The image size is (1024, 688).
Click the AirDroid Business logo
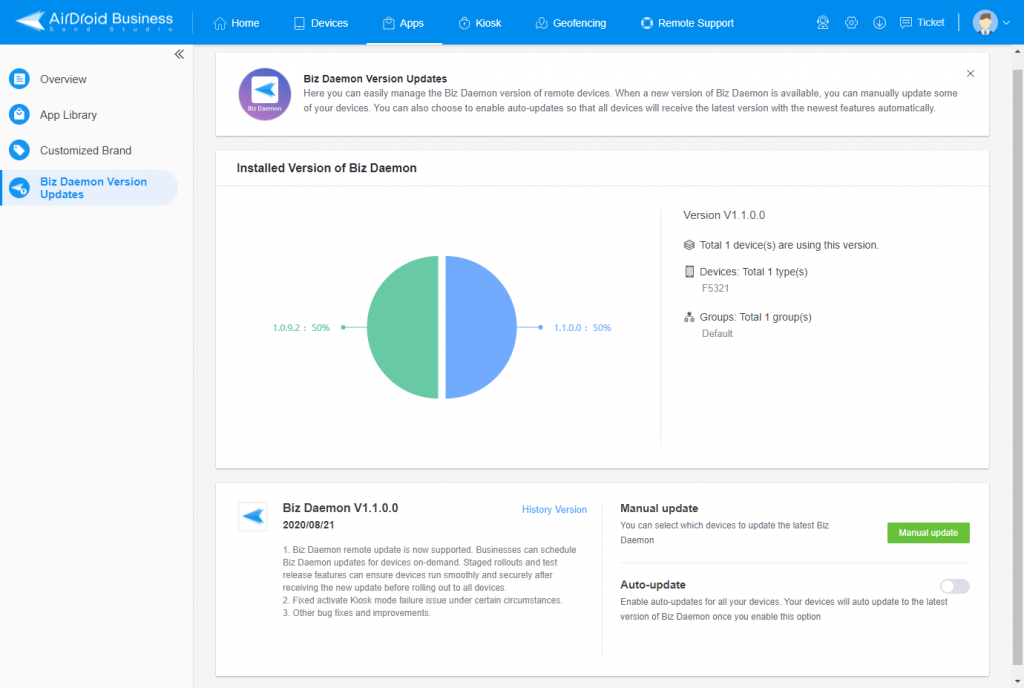click(x=95, y=22)
